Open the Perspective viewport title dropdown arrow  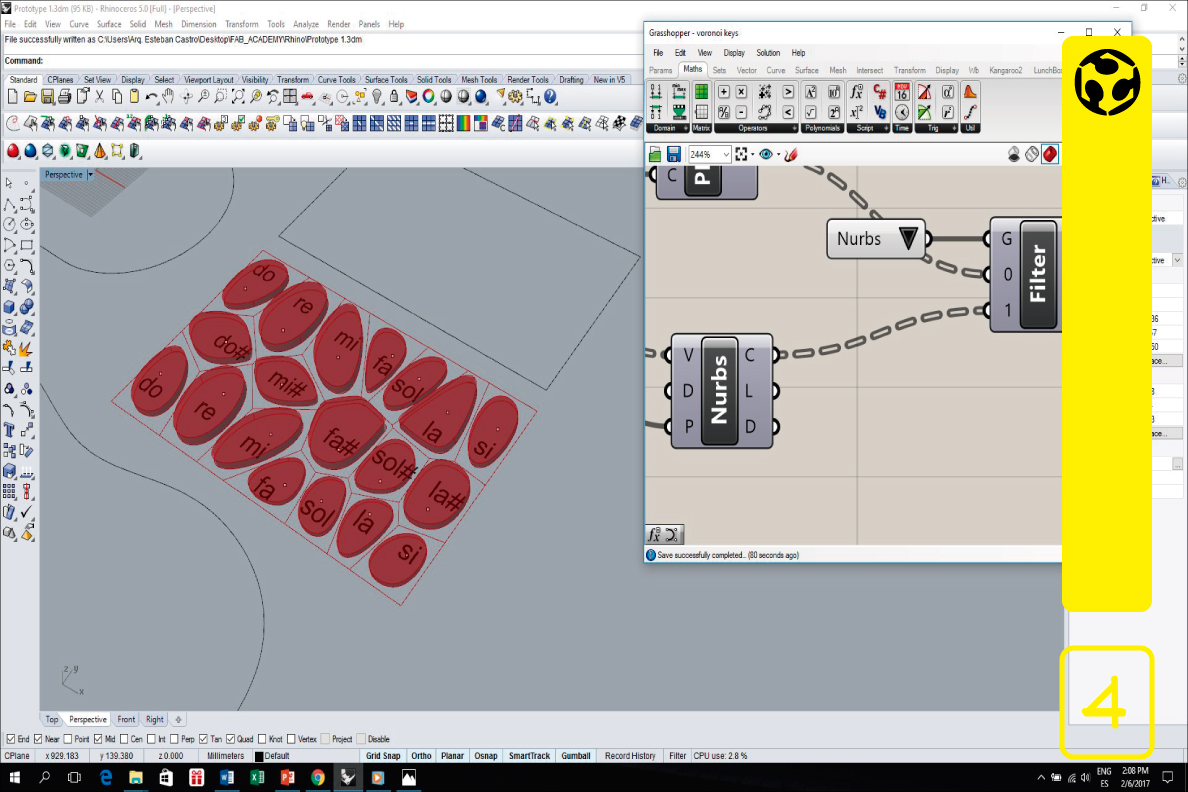[90, 174]
